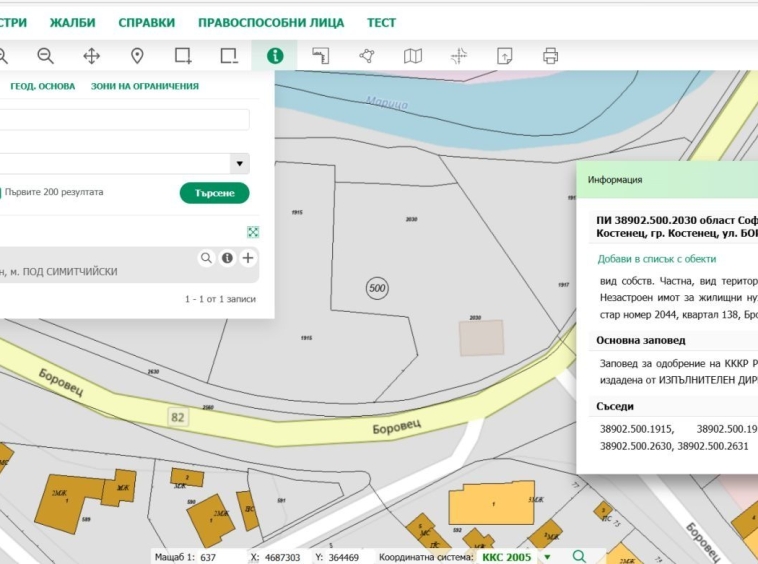Click the Първите 200 резултата label
This screenshot has height=564, width=758.
click(54, 192)
